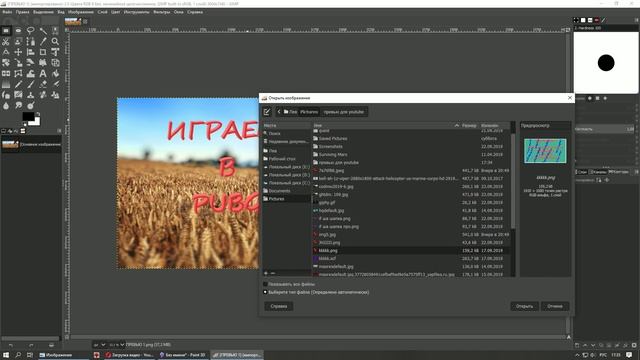The height and width of the screenshot is (360, 640).
Task: Click the background white color swatch
Action: (x=36, y=122)
